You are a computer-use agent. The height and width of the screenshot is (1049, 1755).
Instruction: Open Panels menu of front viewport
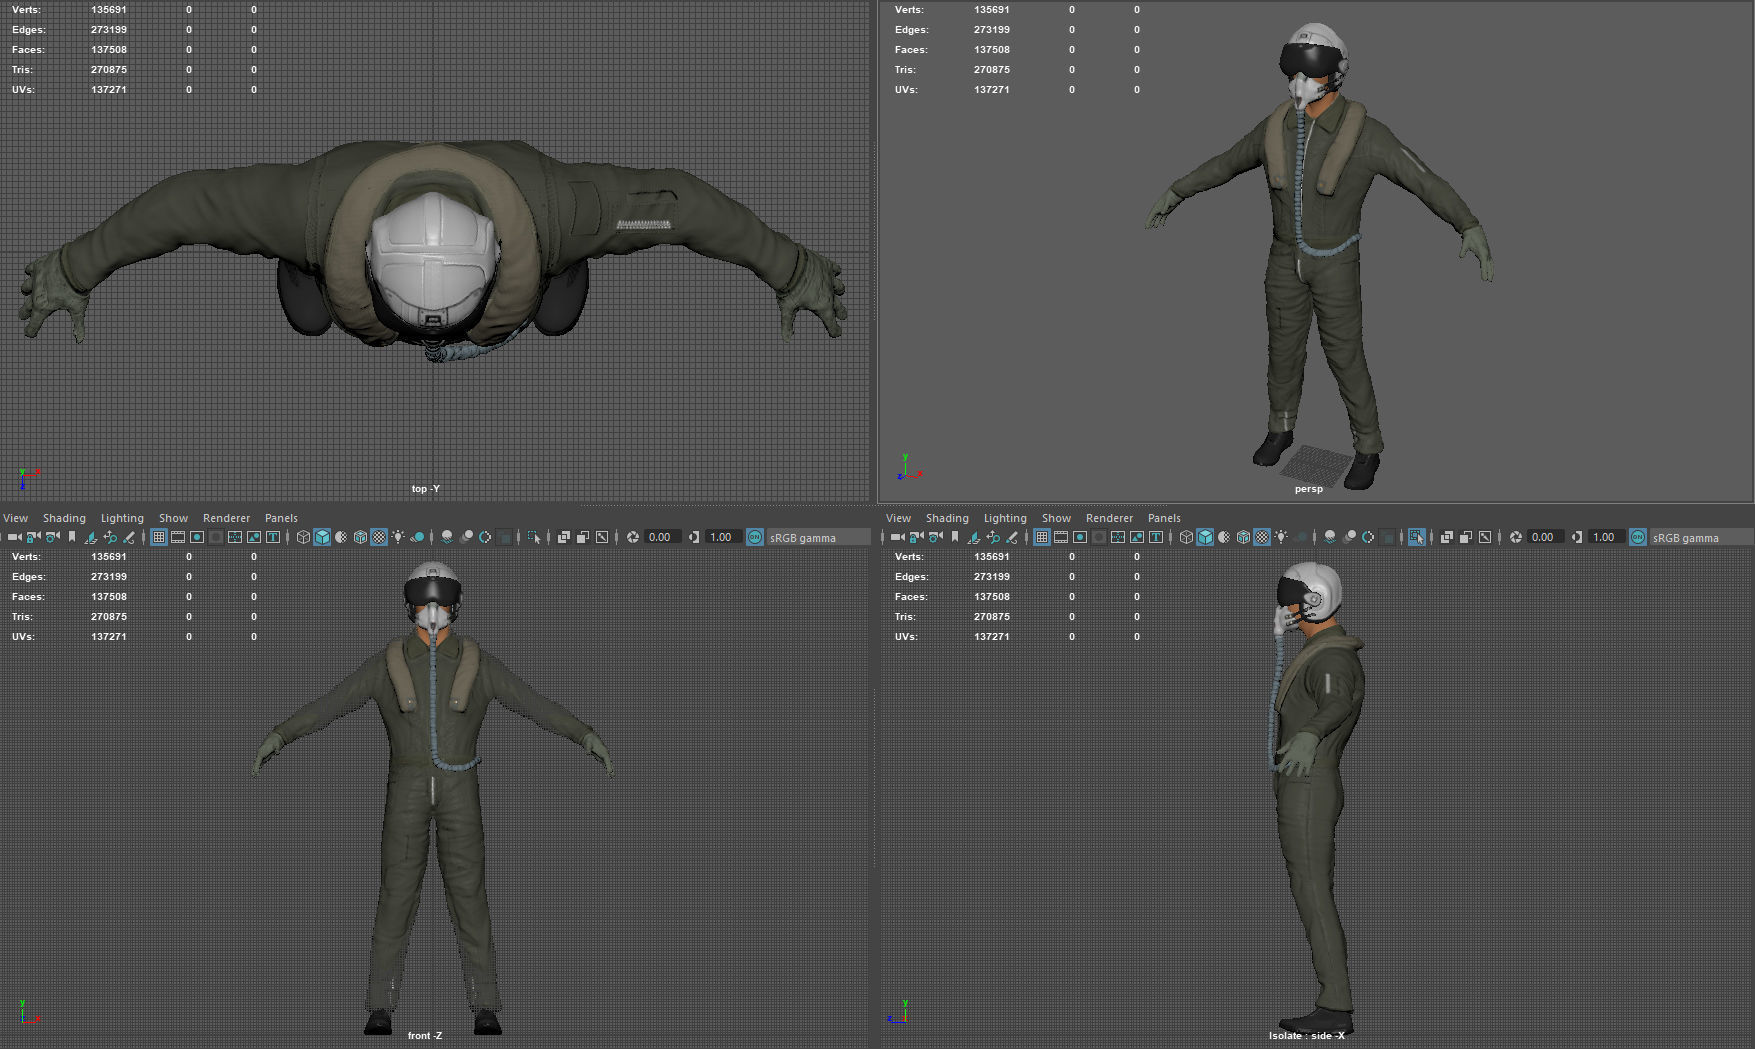(281, 518)
